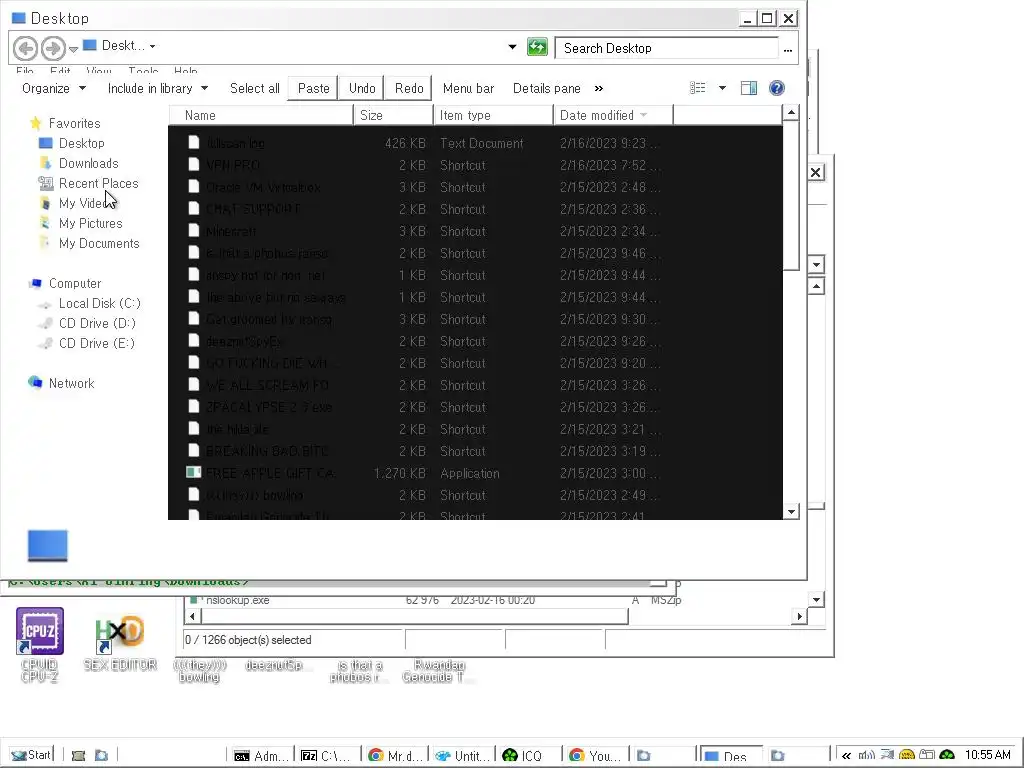
Task: Click the file list scroll down arrow
Action: [791, 511]
